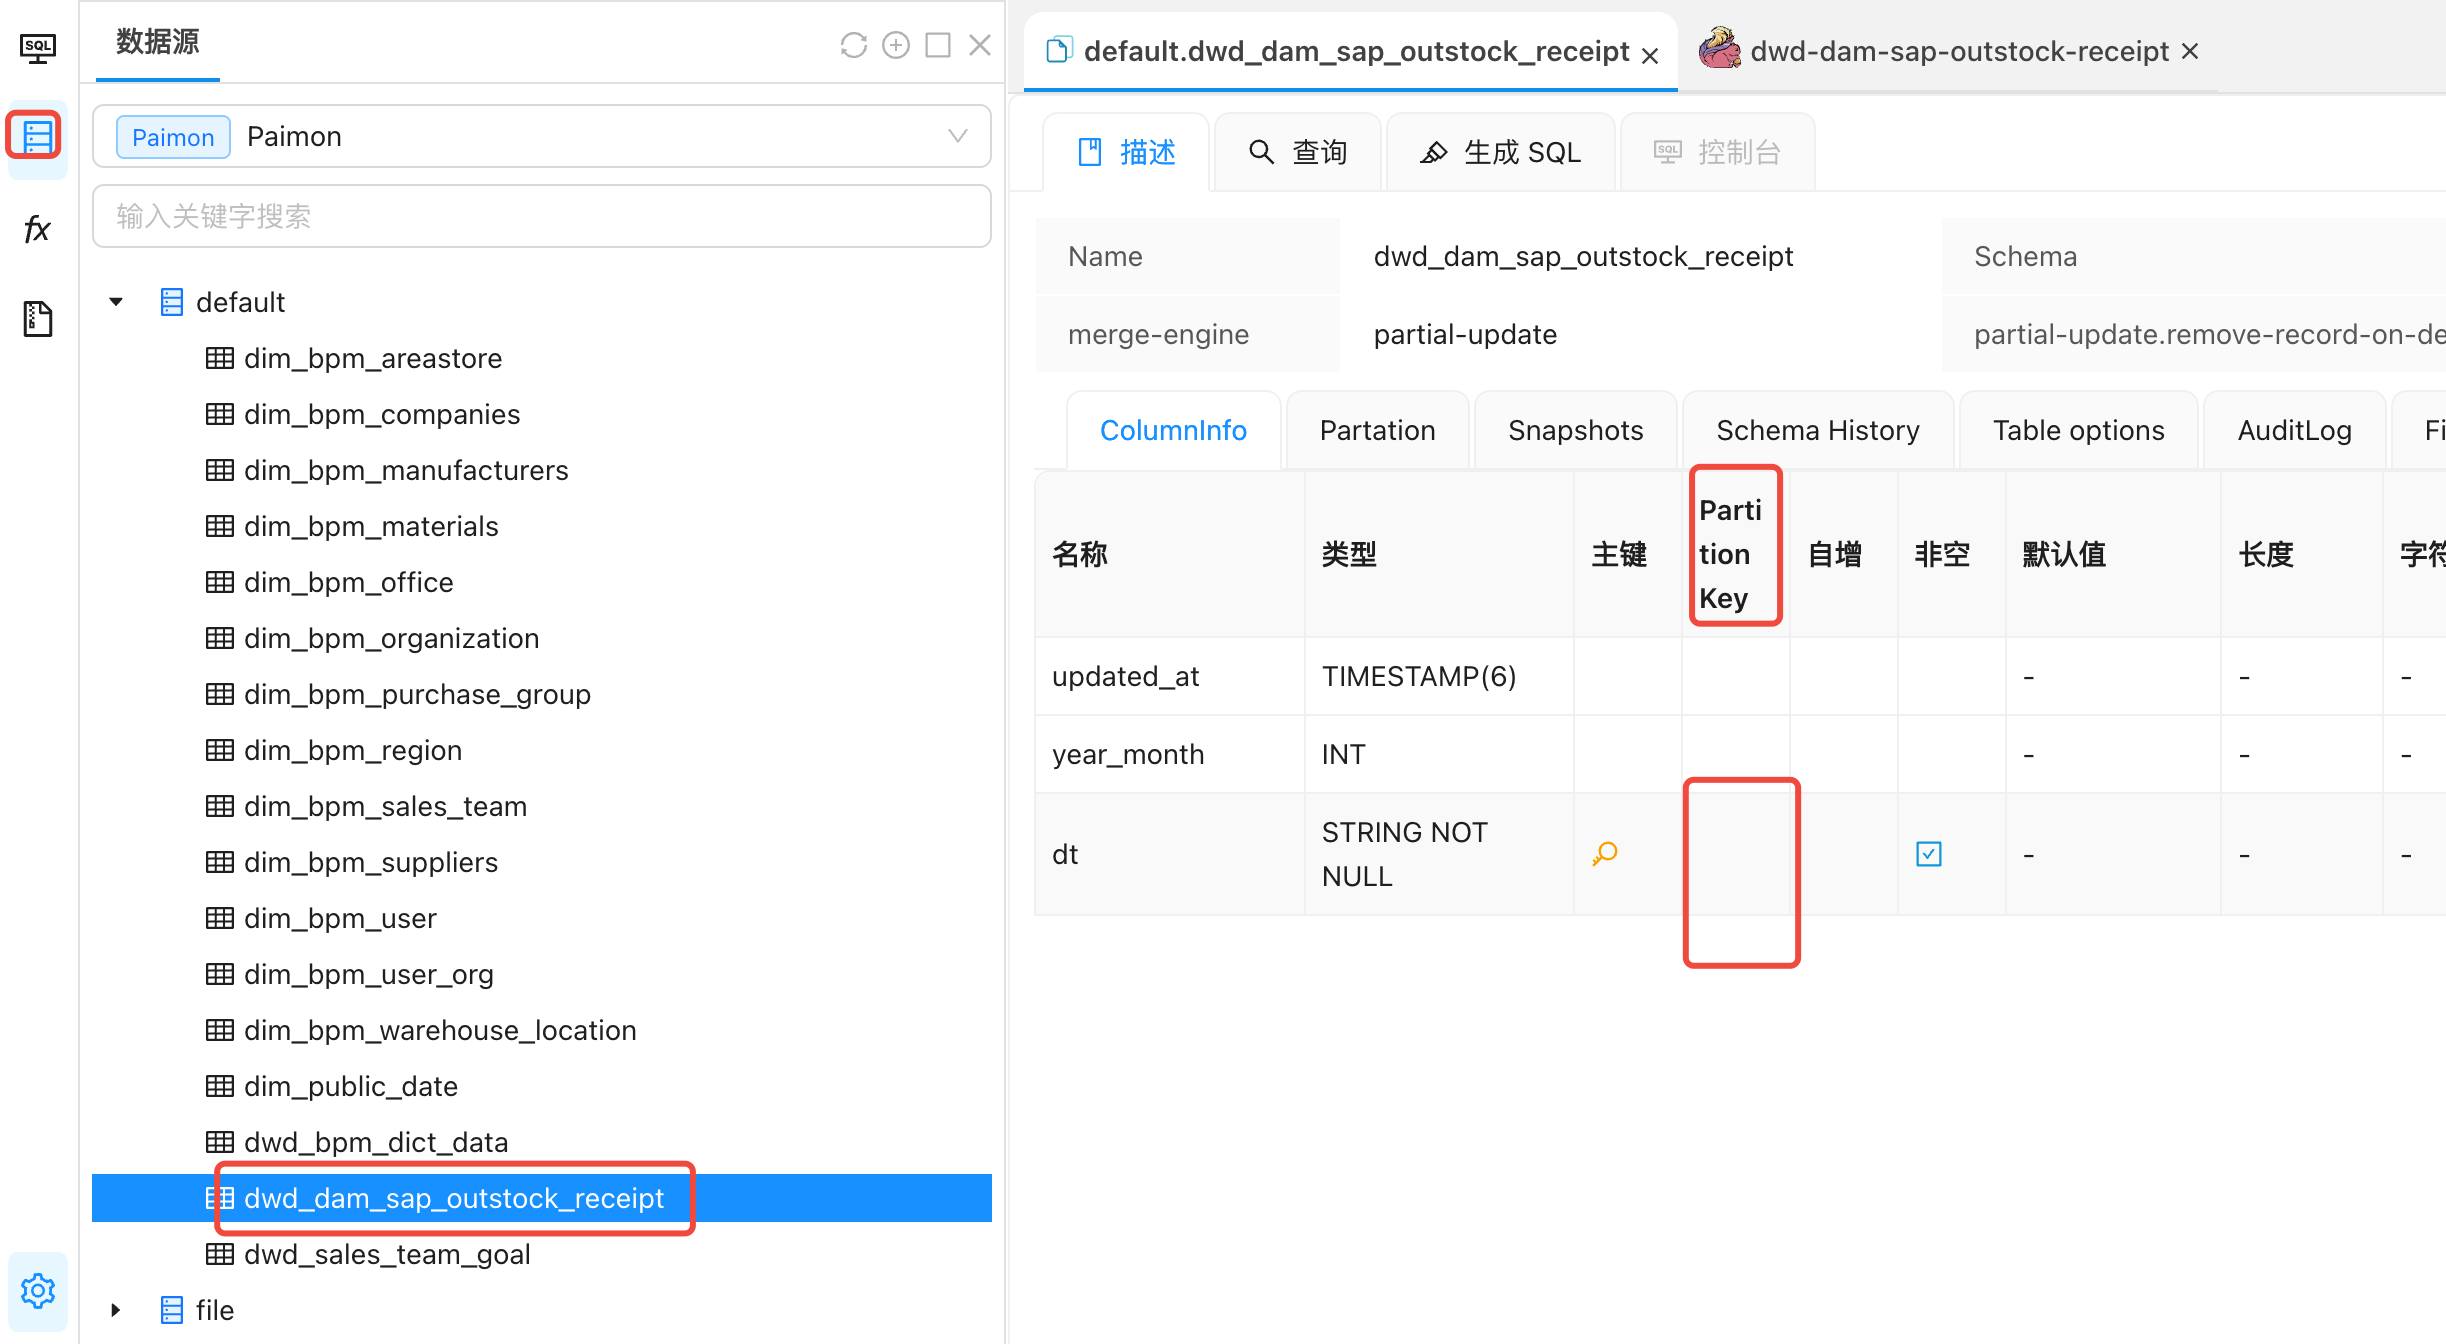This screenshot has height=1344, width=2446.
Task: Collapse the default database node
Action: coord(116,302)
